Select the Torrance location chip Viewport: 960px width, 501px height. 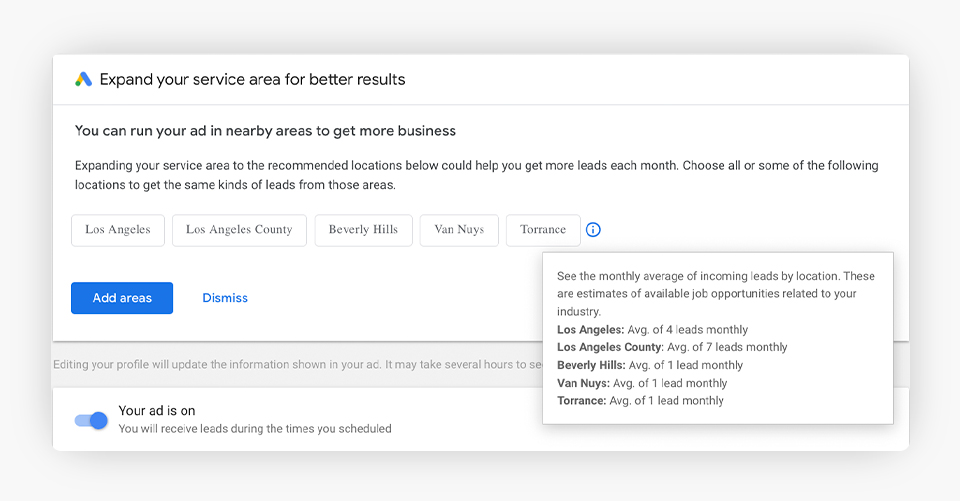(x=543, y=230)
